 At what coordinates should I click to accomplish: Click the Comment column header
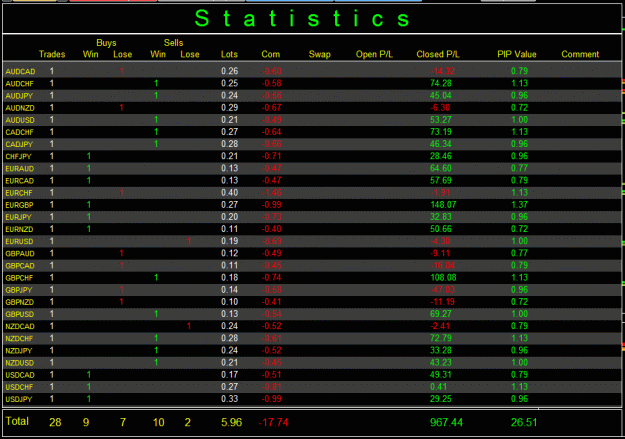(580, 54)
